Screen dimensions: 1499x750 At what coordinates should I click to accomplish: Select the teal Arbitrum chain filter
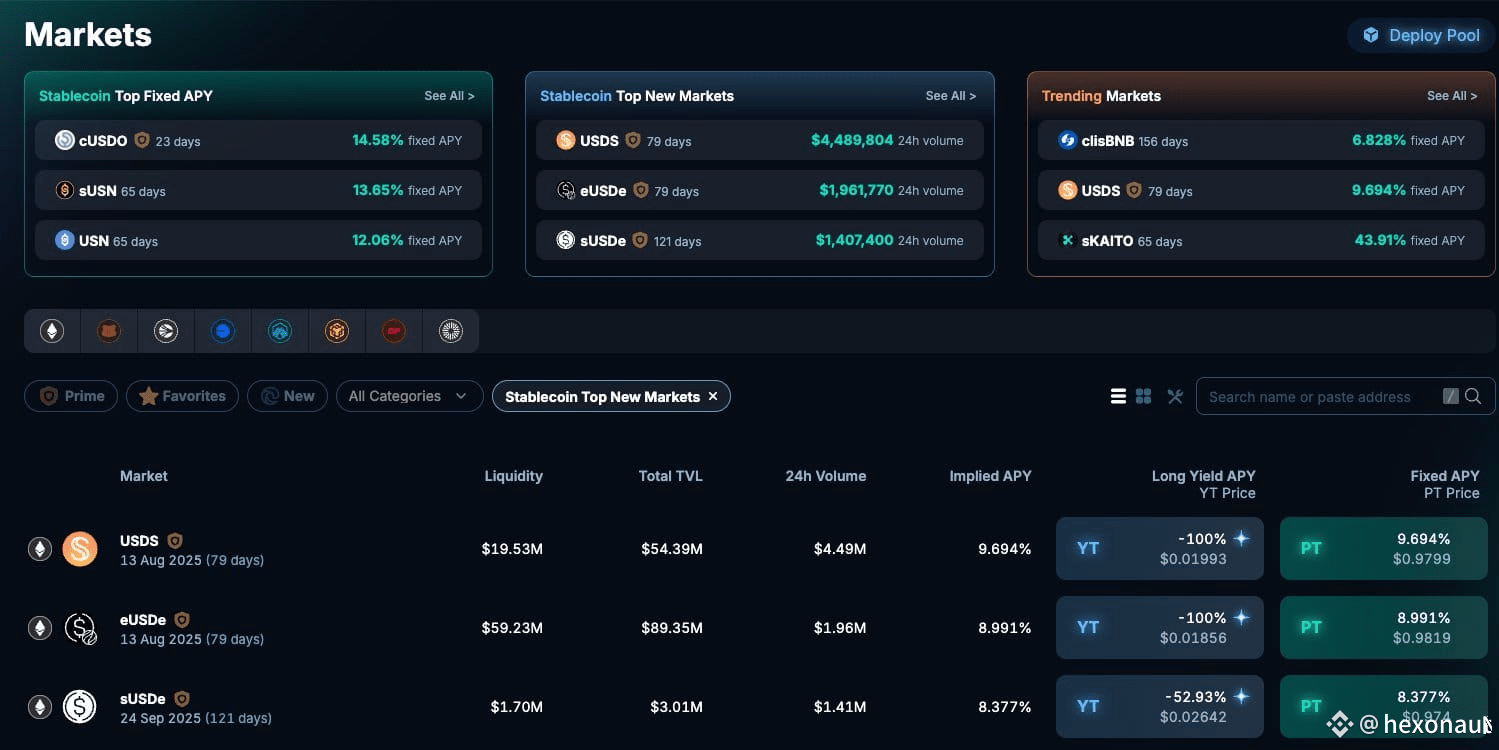click(x=280, y=331)
